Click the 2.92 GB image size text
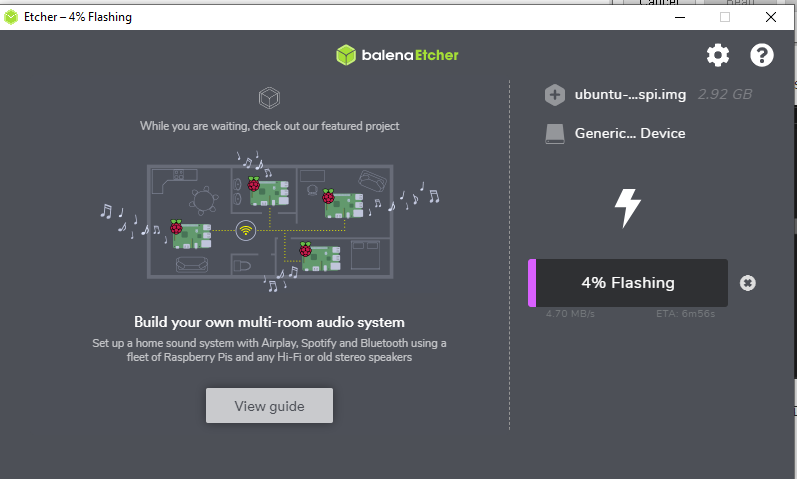This screenshot has height=479, width=797. (x=724, y=95)
